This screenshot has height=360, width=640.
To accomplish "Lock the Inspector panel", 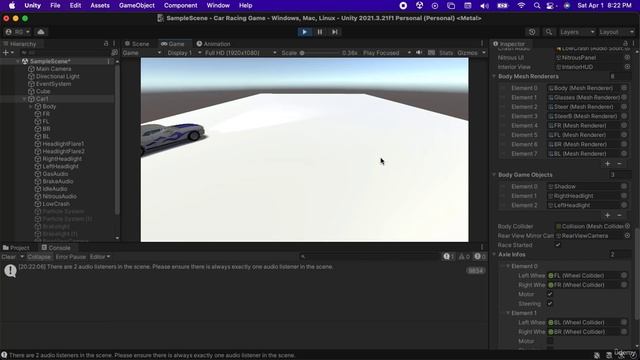I will 625,43.
